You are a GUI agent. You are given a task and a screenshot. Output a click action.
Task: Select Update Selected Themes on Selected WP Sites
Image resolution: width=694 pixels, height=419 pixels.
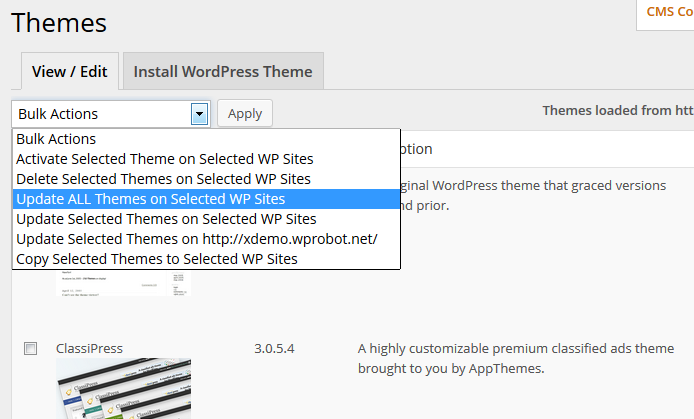tap(166, 219)
